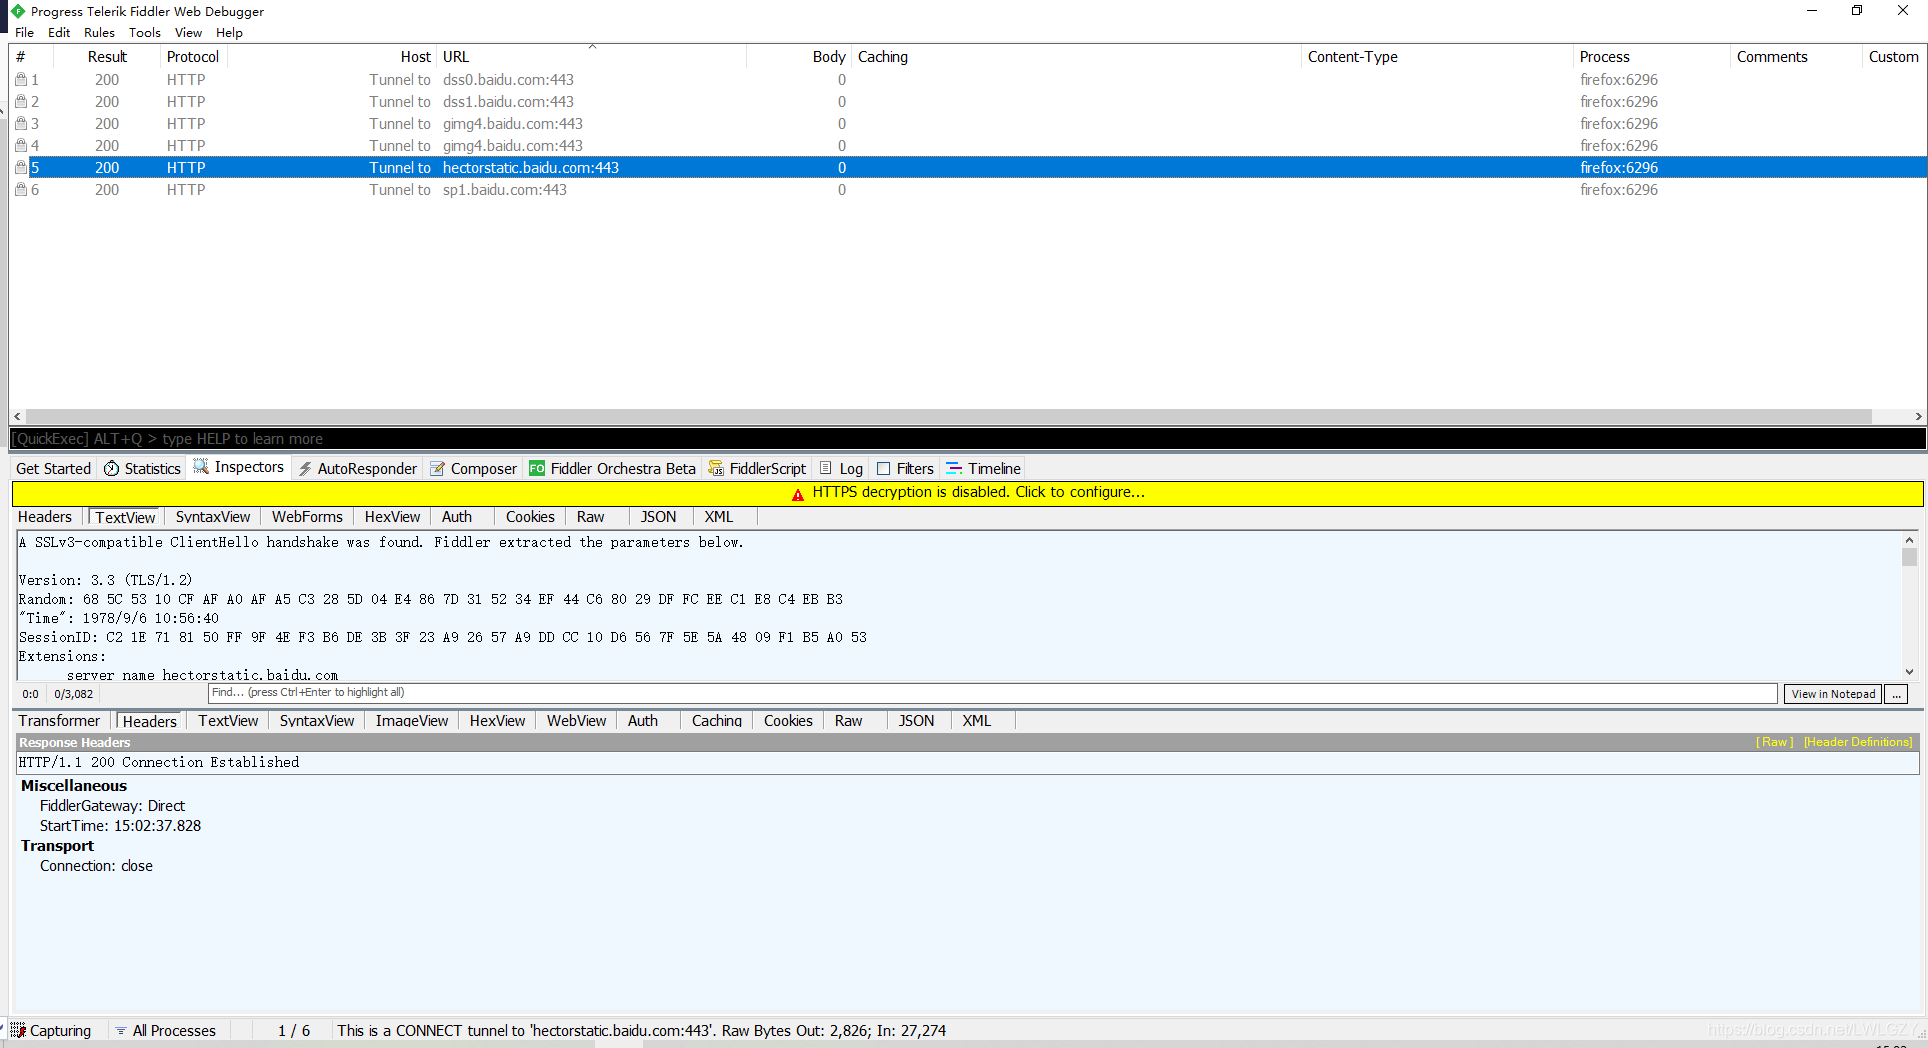Image resolution: width=1928 pixels, height=1048 pixels.
Task: Click the Find text input field
Action: click(992, 693)
